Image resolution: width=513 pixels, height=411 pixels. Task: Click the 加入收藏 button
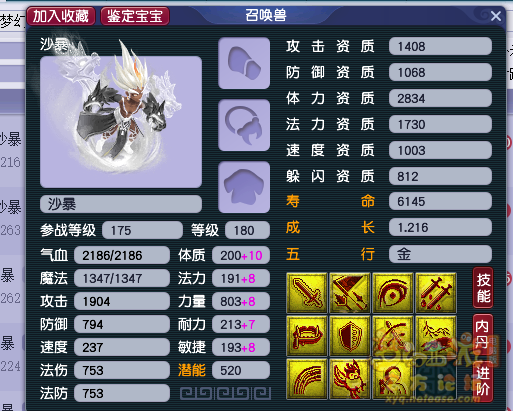[x=61, y=16]
